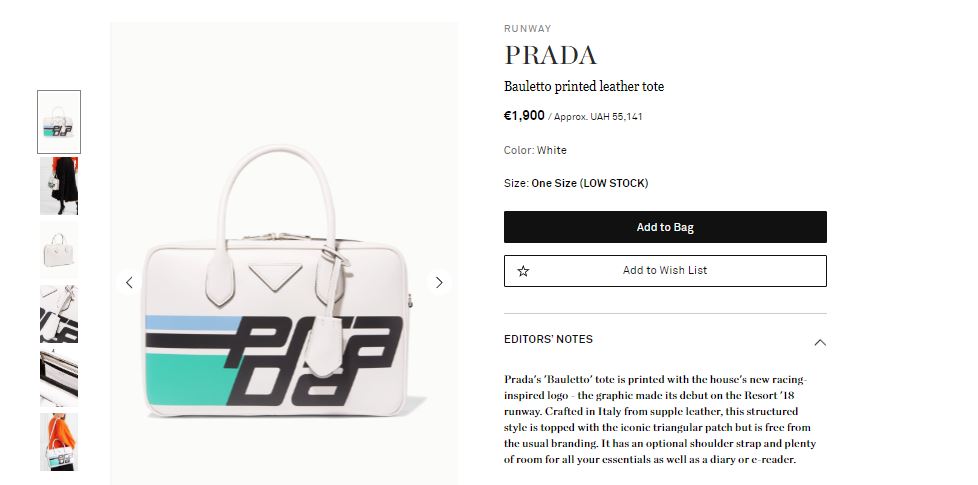Click the previous image arrow
The height and width of the screenshot is (485, 978).
point(129,282)
